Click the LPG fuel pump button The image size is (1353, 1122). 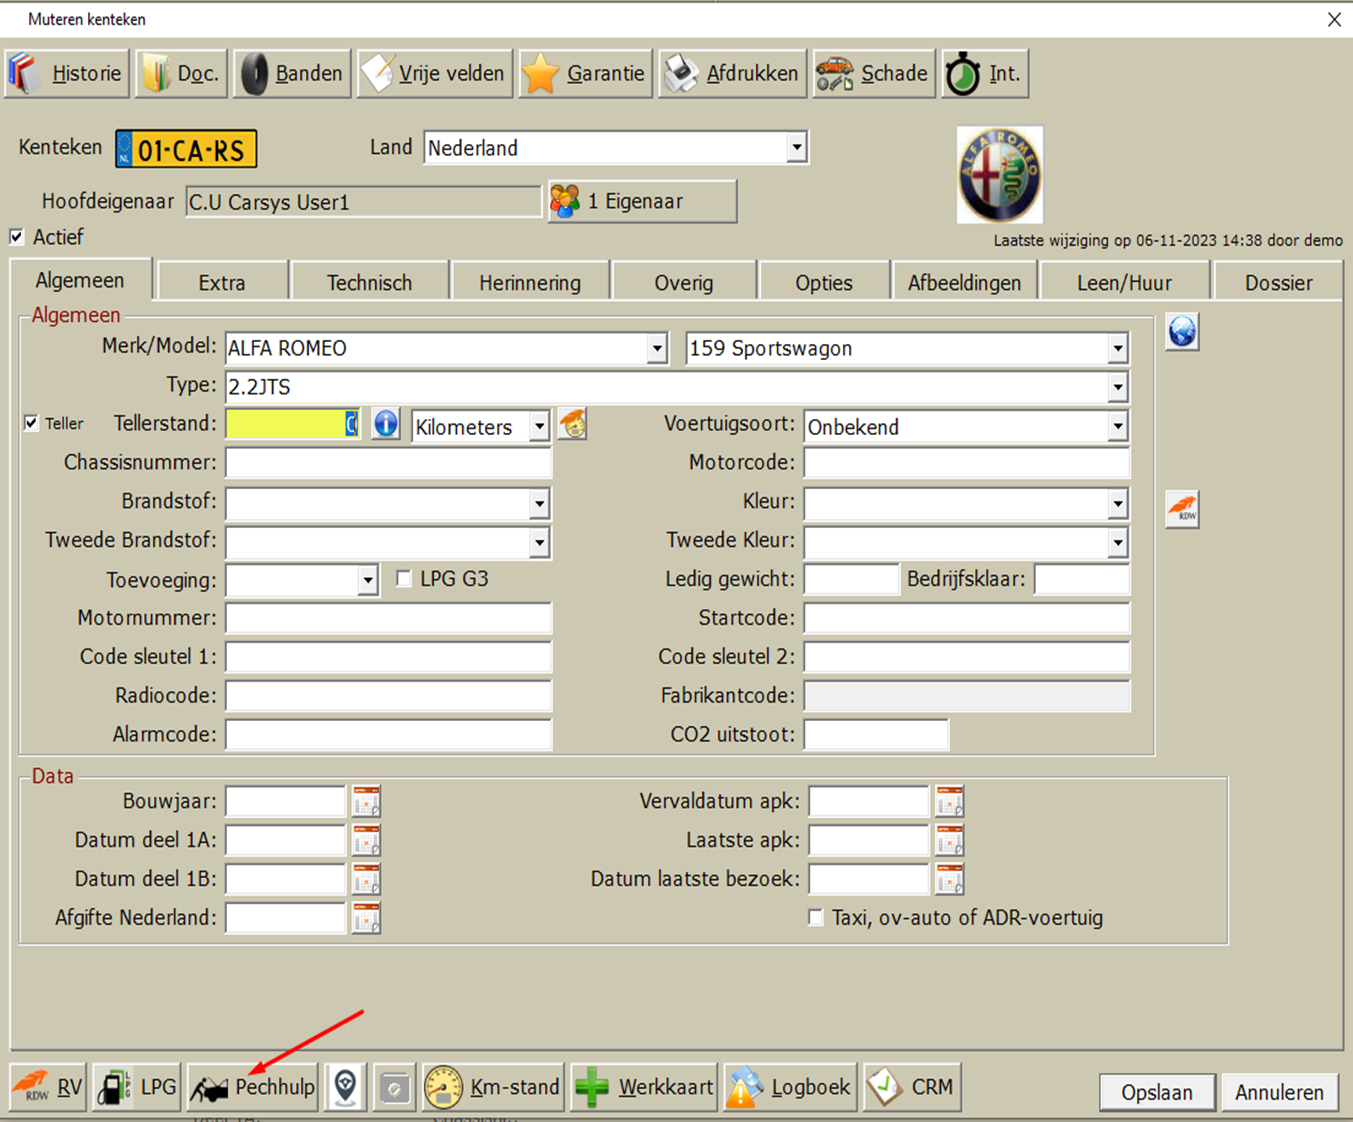click(x=136, y=1087)
